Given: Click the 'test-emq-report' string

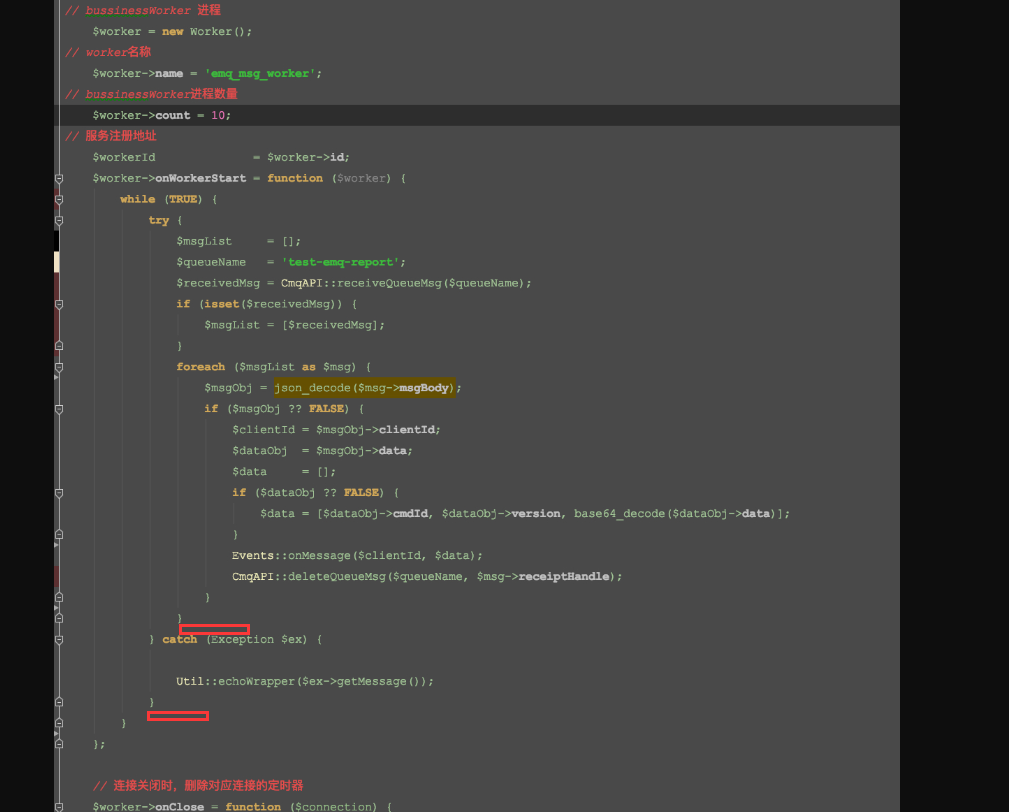Looking at the screenshot, I should click(340, 262).
